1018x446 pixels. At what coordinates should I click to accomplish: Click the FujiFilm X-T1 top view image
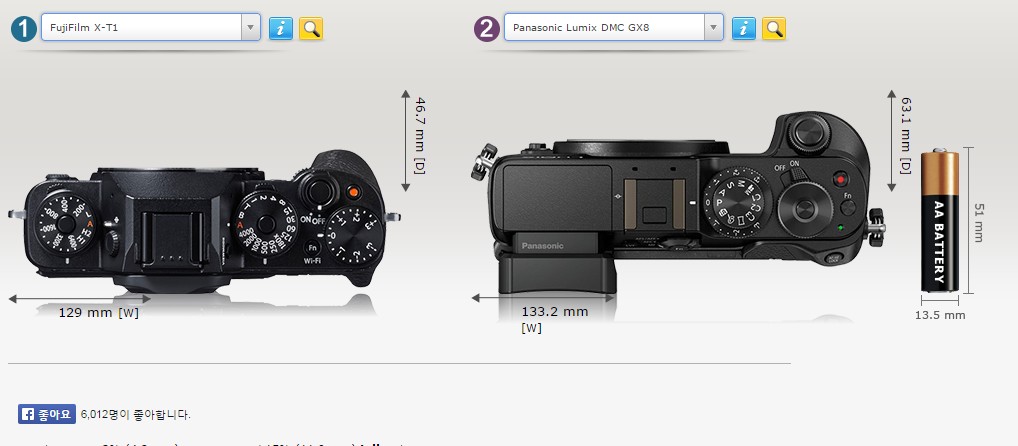[x=204, y=222]
